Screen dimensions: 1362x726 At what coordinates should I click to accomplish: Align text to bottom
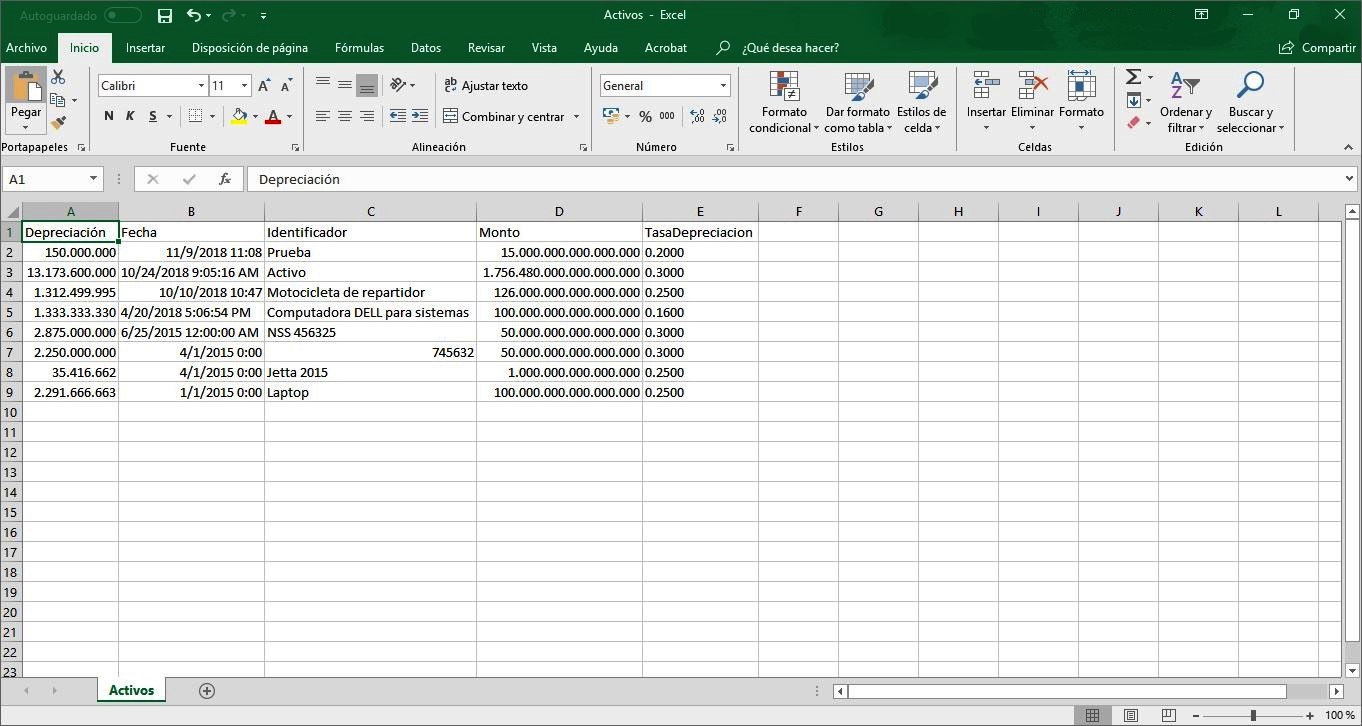(x=367, y=85)
